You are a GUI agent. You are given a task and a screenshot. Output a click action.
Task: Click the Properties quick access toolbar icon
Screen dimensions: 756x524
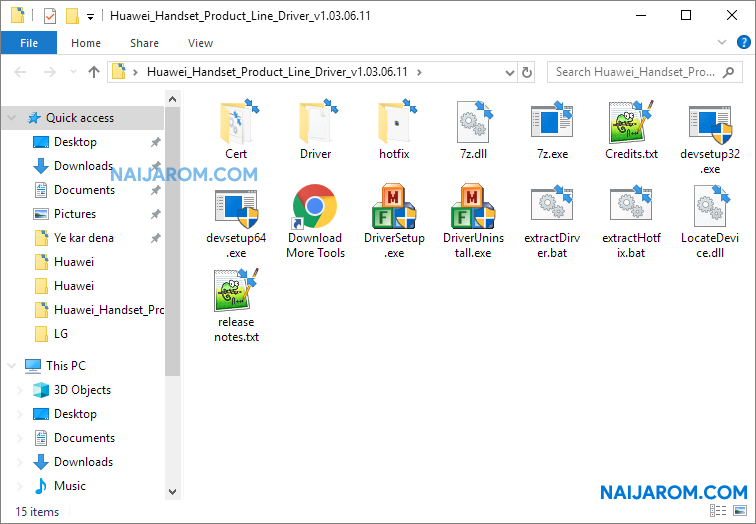click(x=50, y=16)
